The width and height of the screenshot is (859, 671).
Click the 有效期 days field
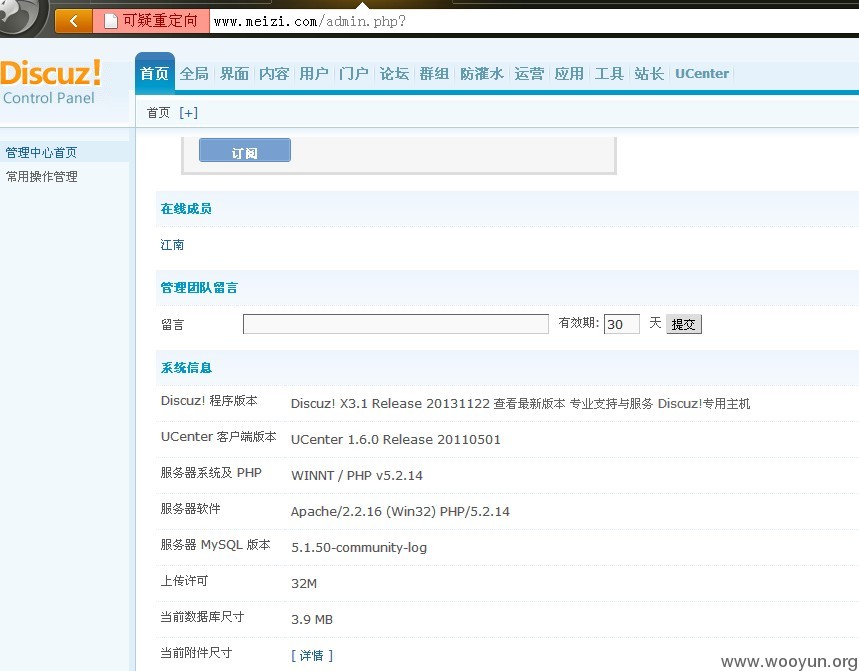[x=622, y=324]
